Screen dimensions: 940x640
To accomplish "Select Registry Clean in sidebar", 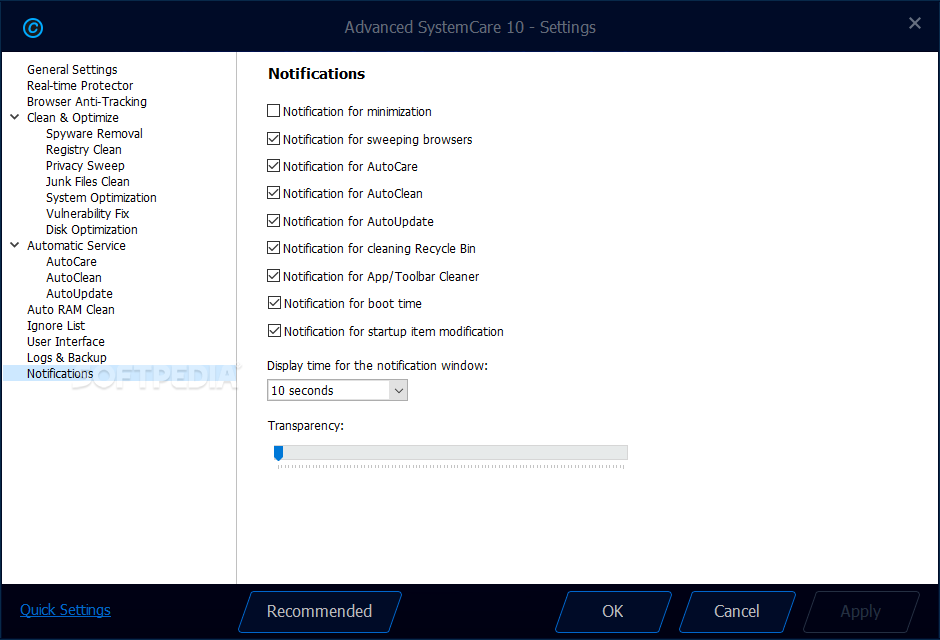I will (83, 150).
